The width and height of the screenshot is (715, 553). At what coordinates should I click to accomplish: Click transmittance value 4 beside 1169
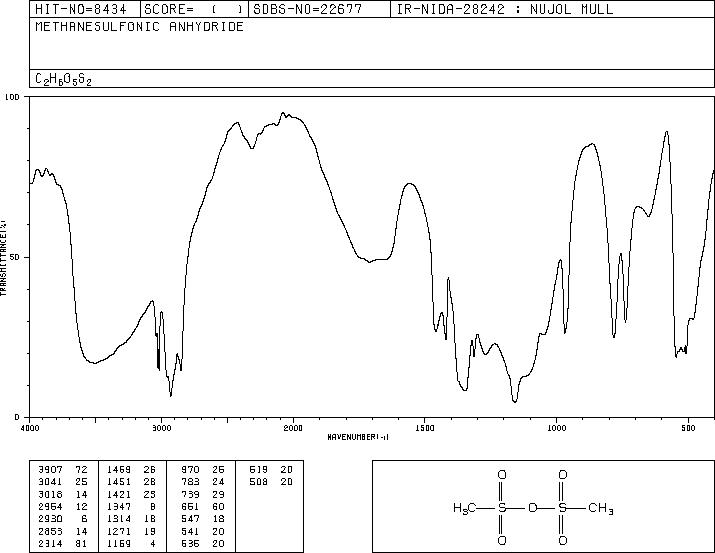[153, 544]
